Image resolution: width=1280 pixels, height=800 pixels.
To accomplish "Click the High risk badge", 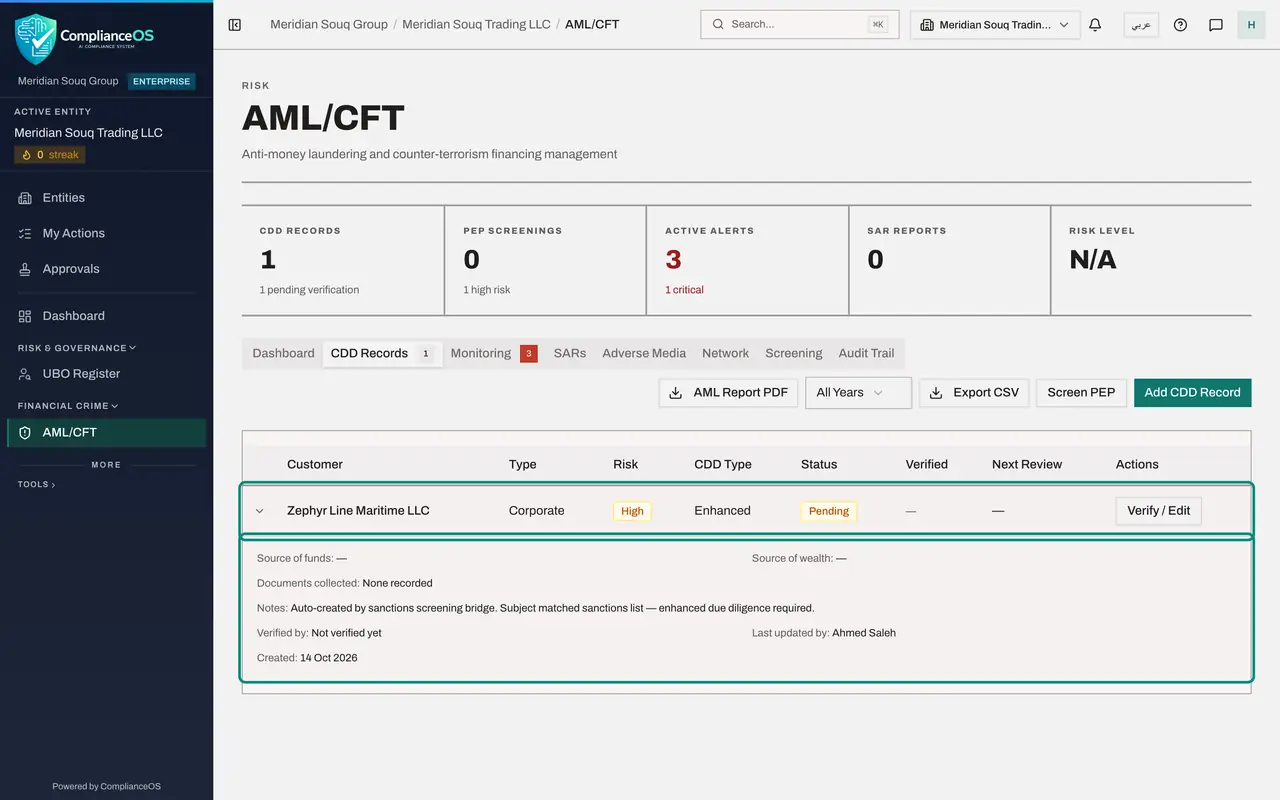I will click(x=632, y=511).
